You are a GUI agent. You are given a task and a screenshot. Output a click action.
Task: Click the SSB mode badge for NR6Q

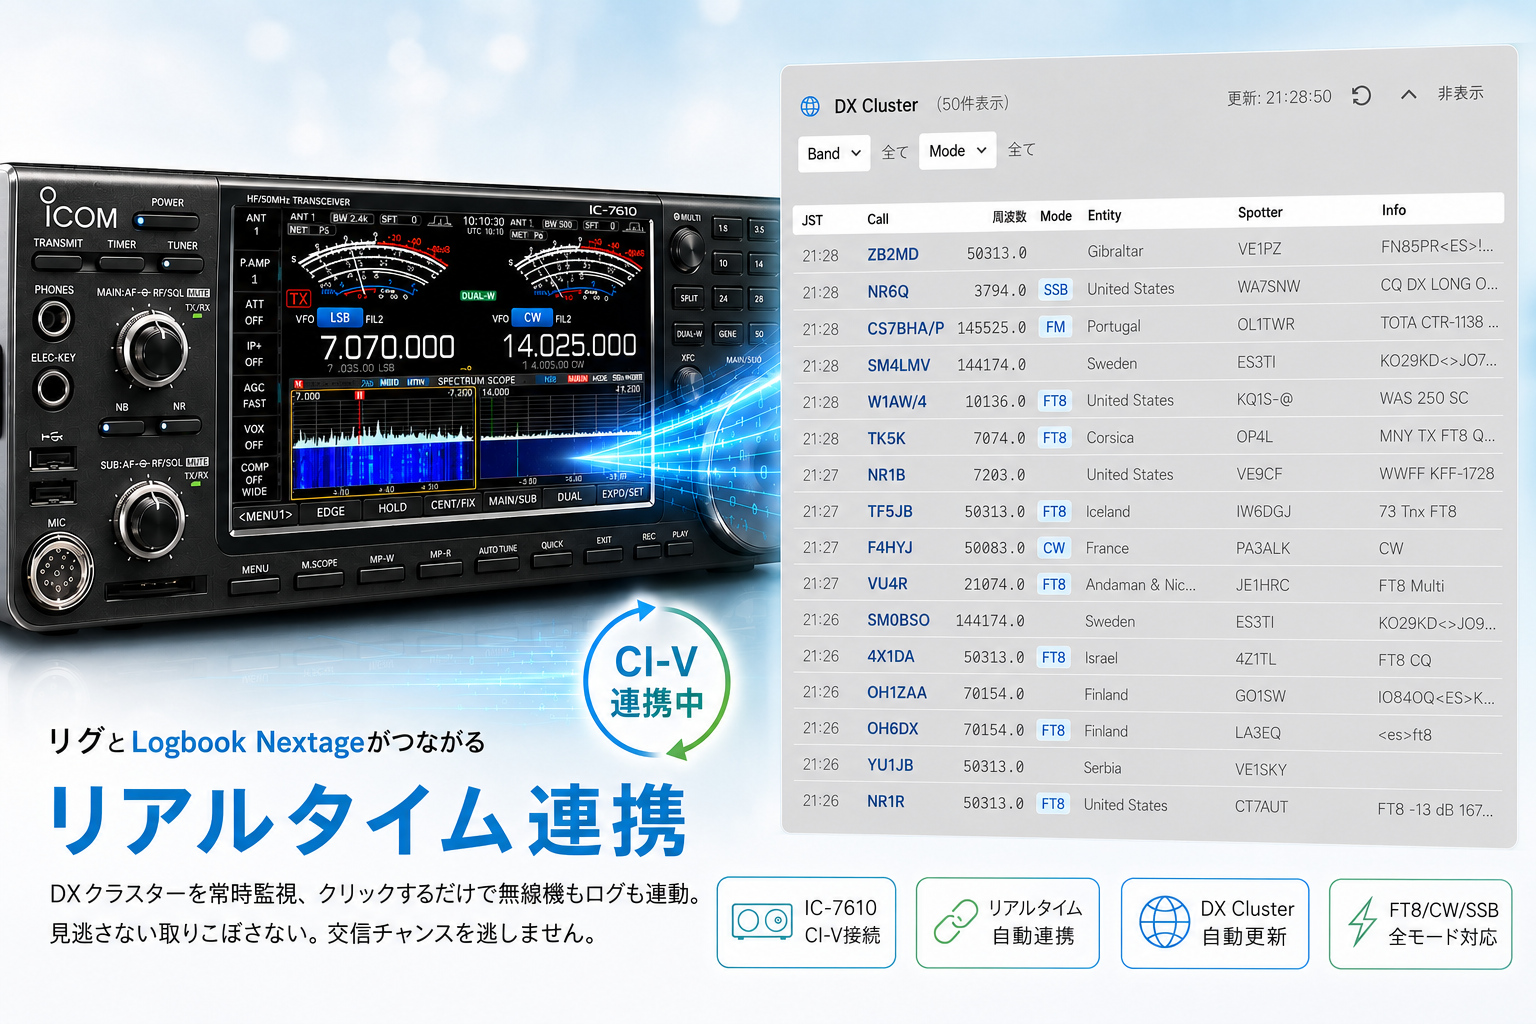point(1055,290)
